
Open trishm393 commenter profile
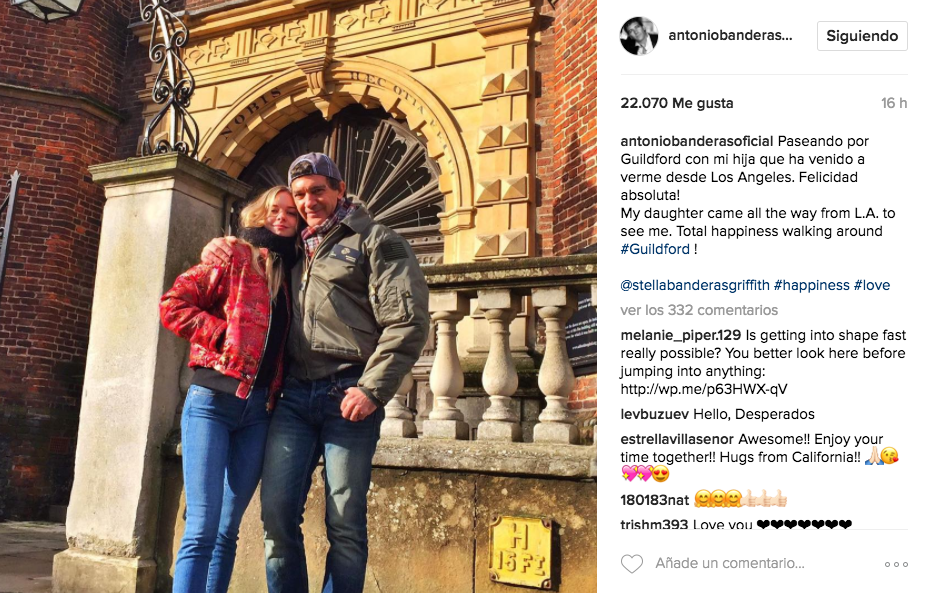pos(654,525)
